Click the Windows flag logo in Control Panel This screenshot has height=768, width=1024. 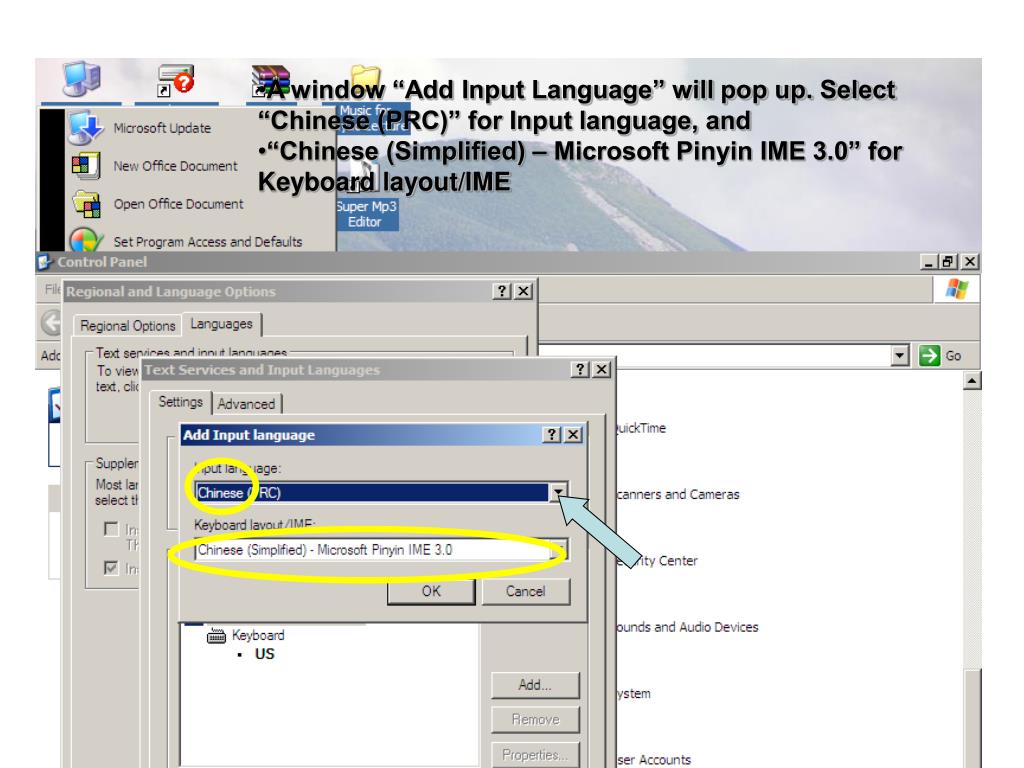click(x=957, y=289)
